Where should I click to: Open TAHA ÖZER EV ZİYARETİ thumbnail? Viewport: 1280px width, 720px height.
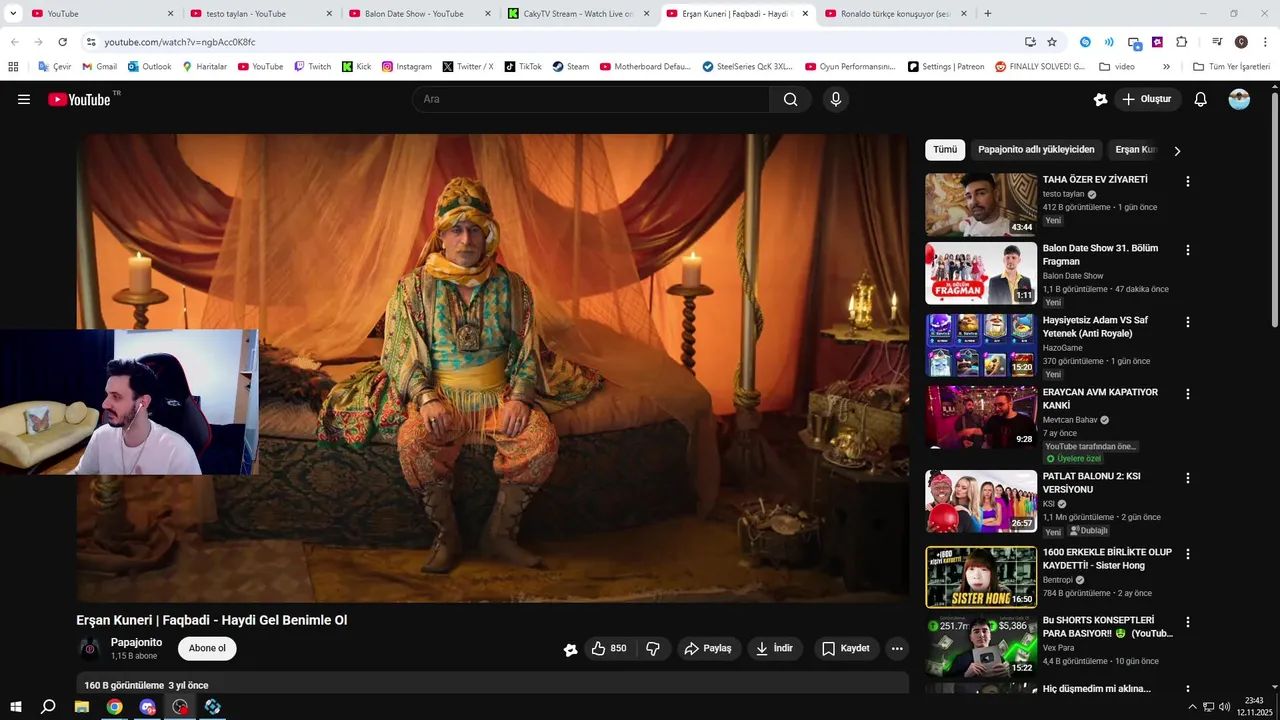(981, 205)
